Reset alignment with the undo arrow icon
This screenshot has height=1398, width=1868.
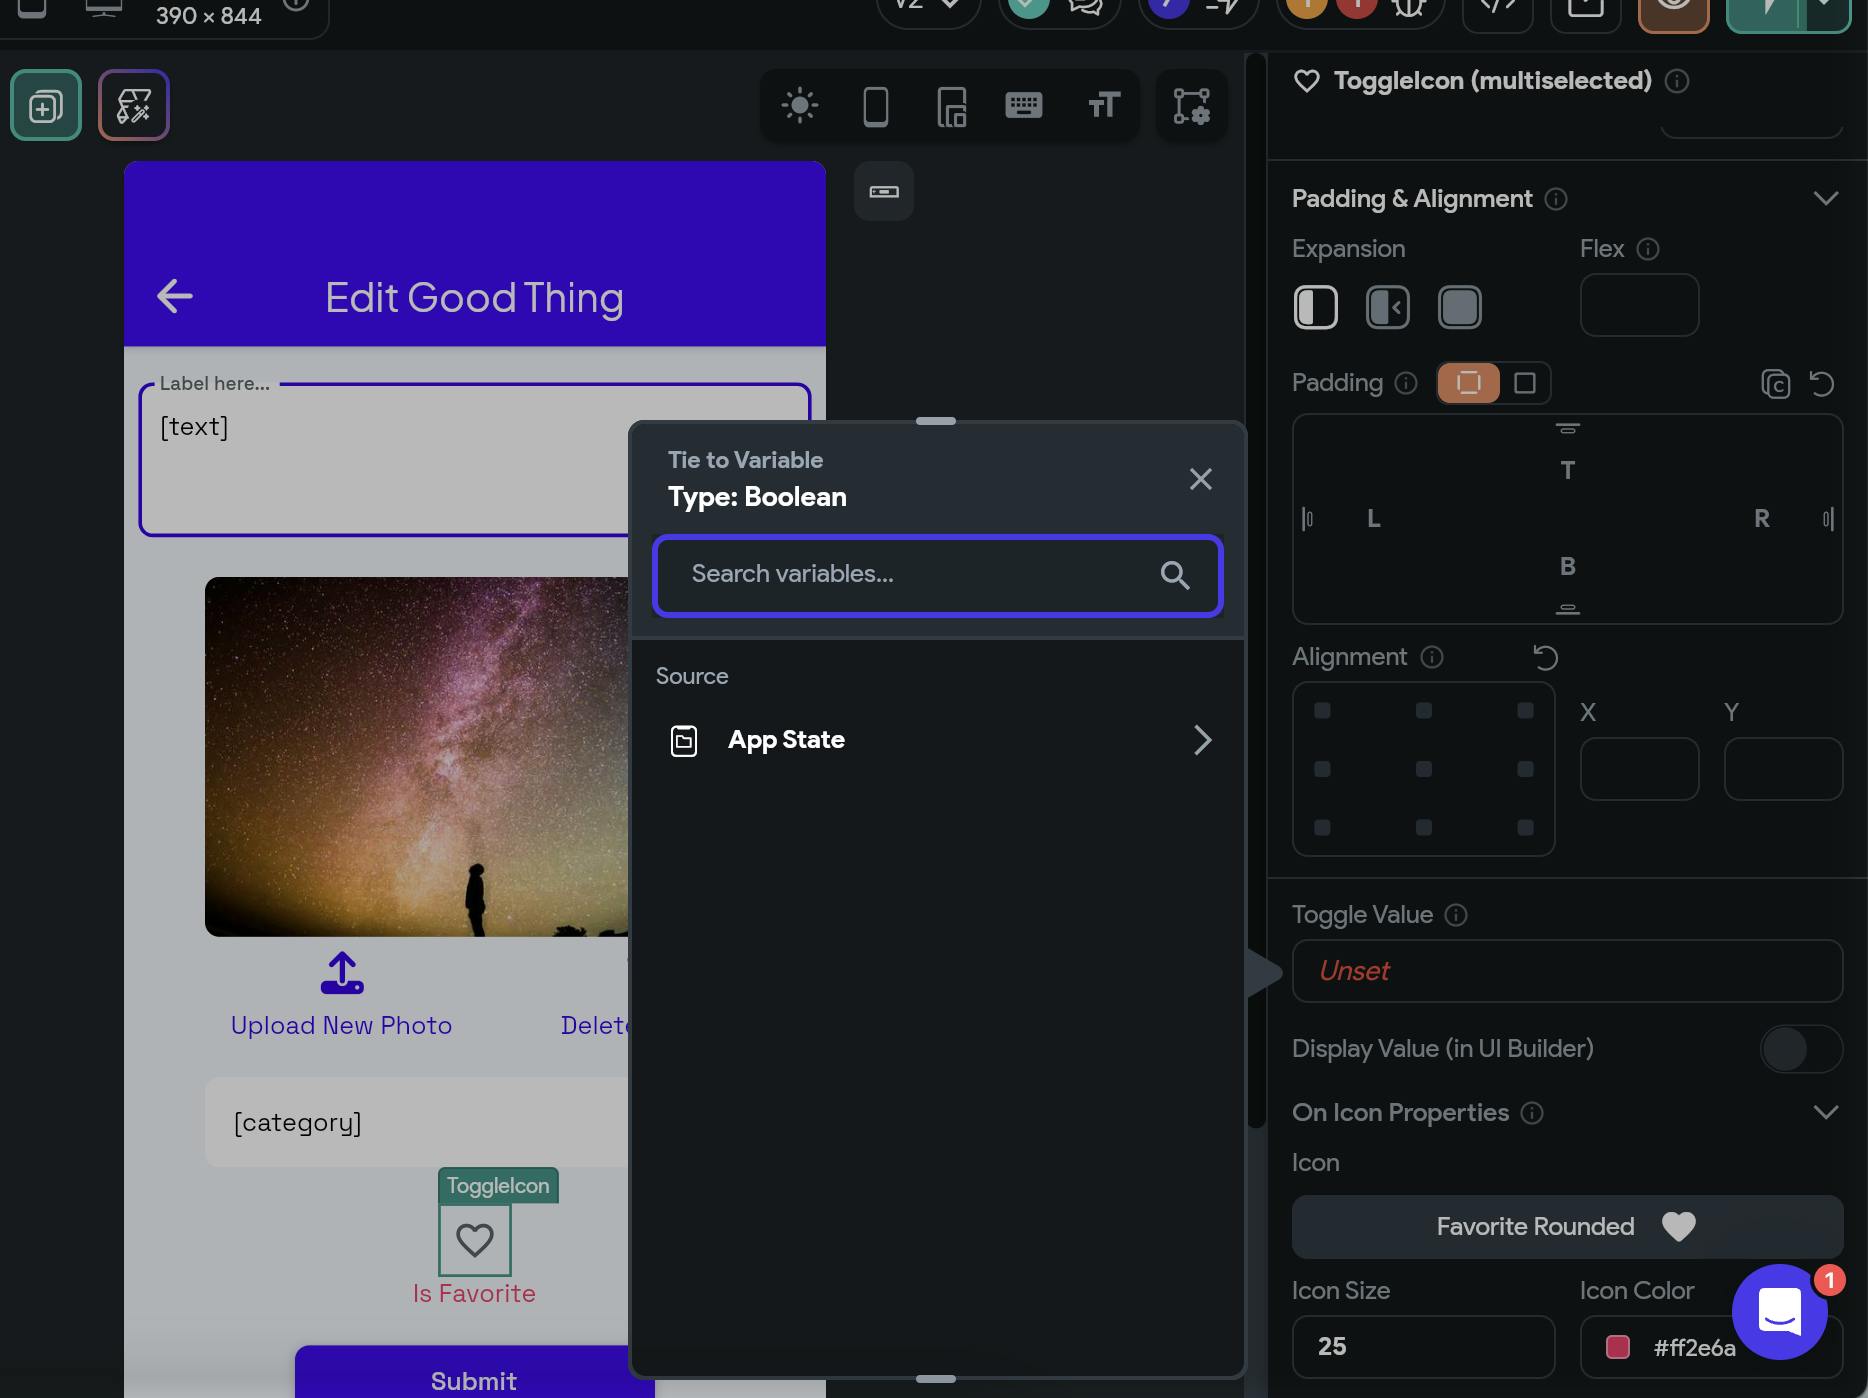tap(1546, 657)
